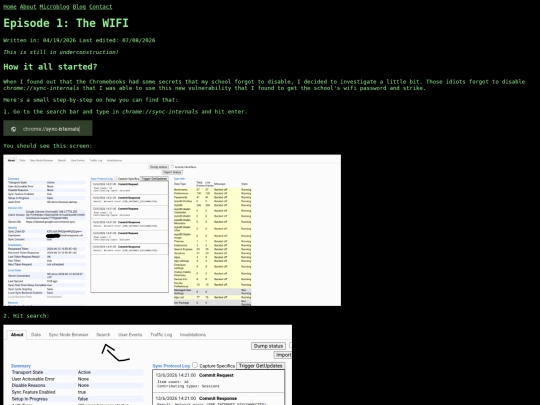Open the Sync Node Browser tab in step 2 screenshot
The image size is (540, 405).
click(69, 334)
